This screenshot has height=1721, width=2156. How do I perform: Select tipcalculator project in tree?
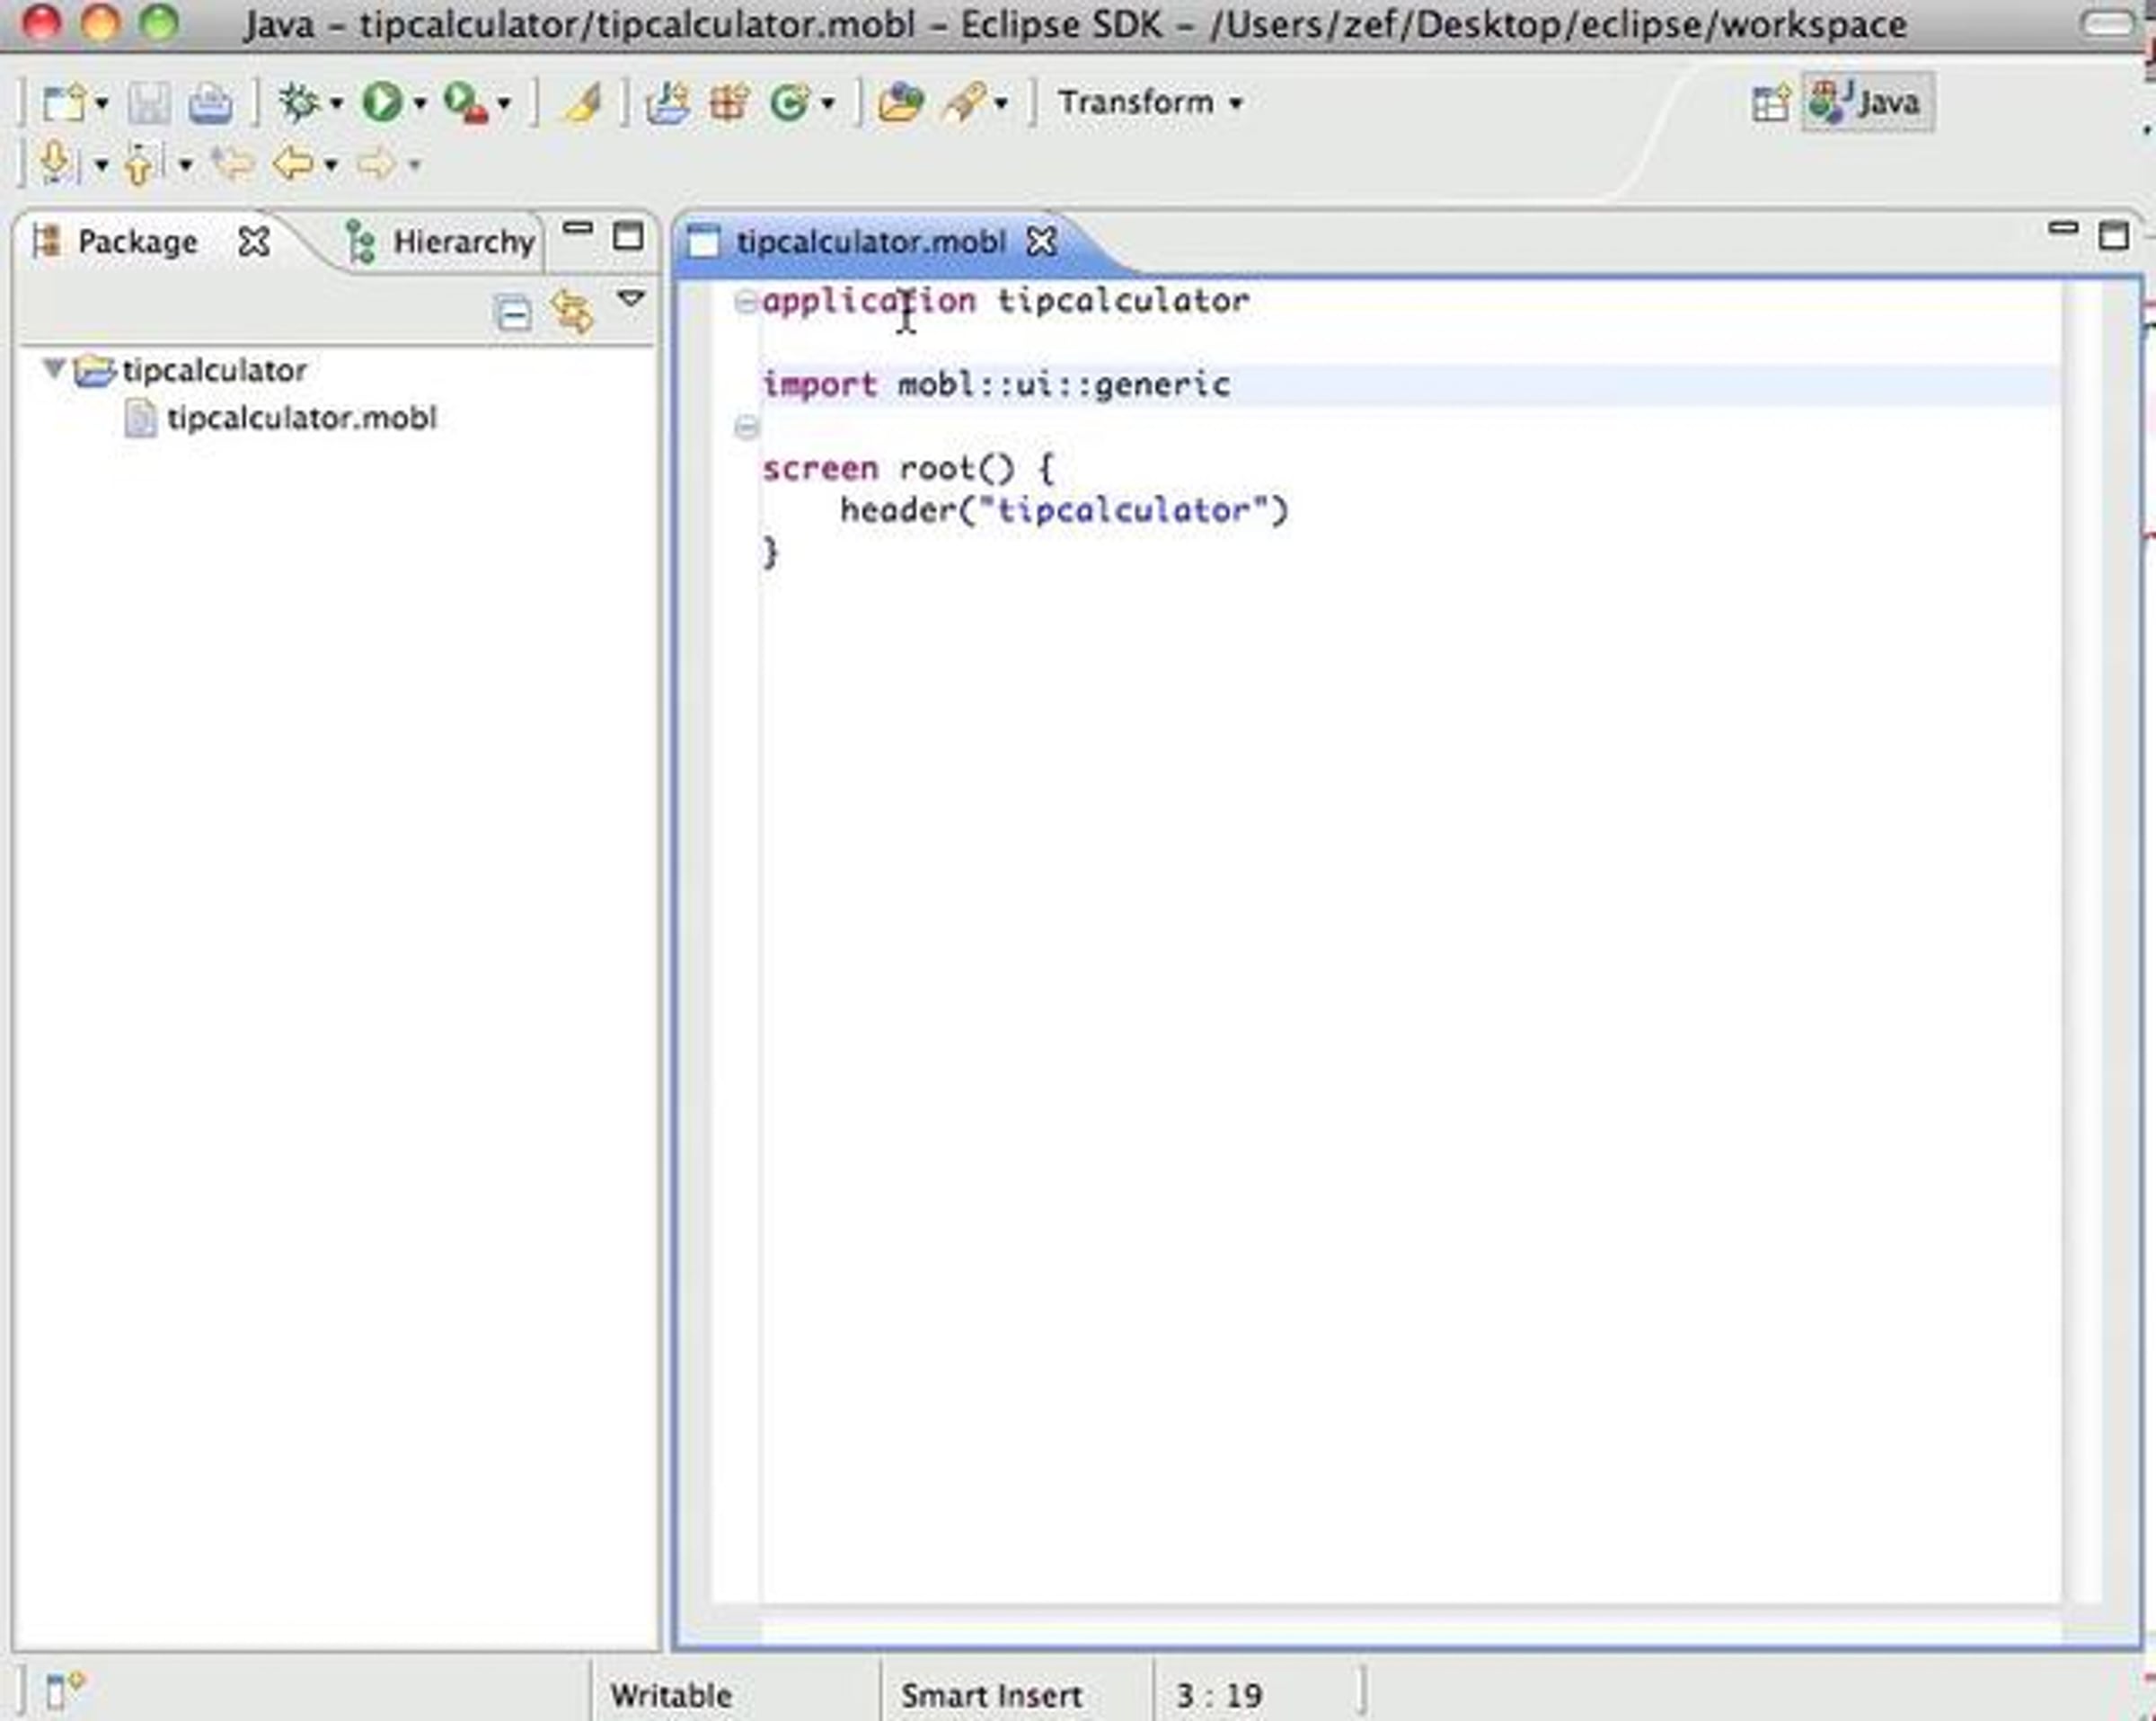point(214,371)
